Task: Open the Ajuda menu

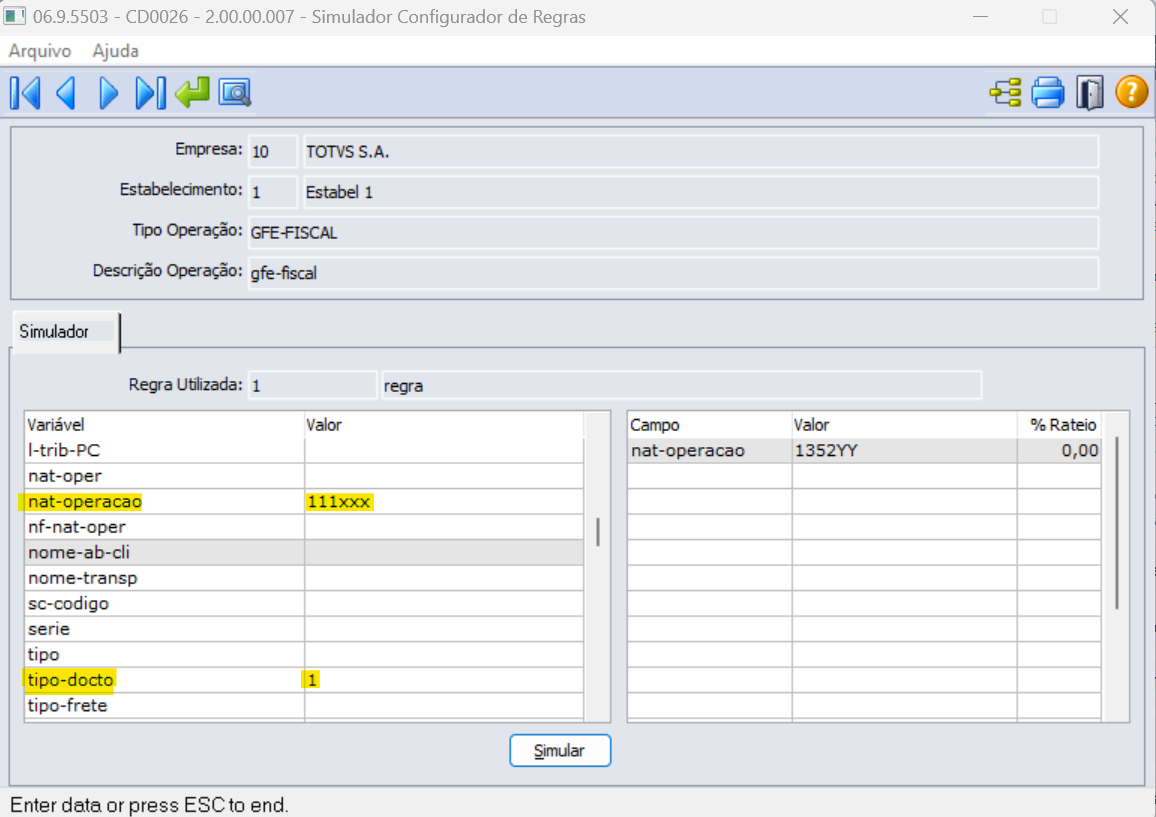Action: (116, 51)
